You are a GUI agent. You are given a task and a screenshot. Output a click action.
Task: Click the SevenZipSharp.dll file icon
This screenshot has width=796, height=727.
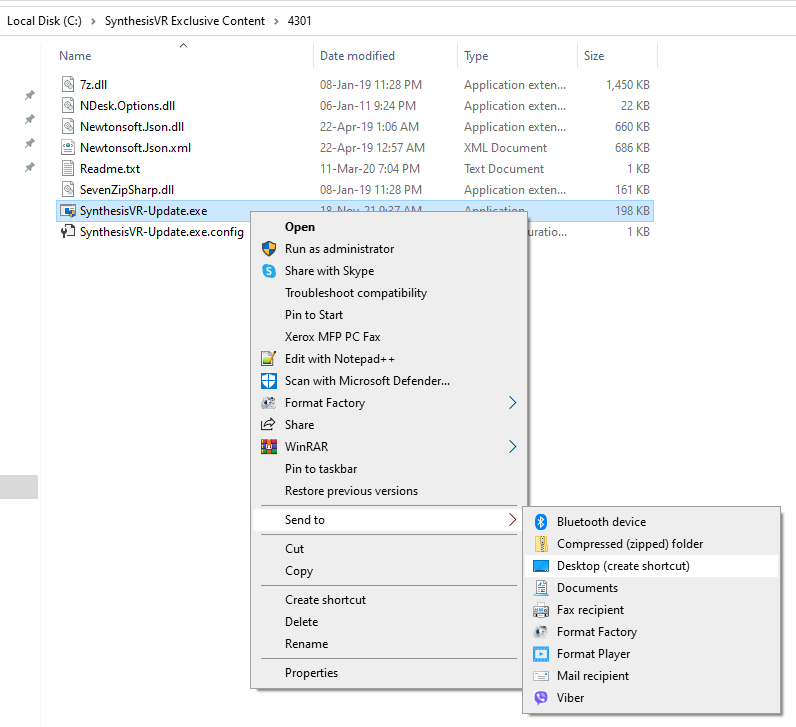68,189
